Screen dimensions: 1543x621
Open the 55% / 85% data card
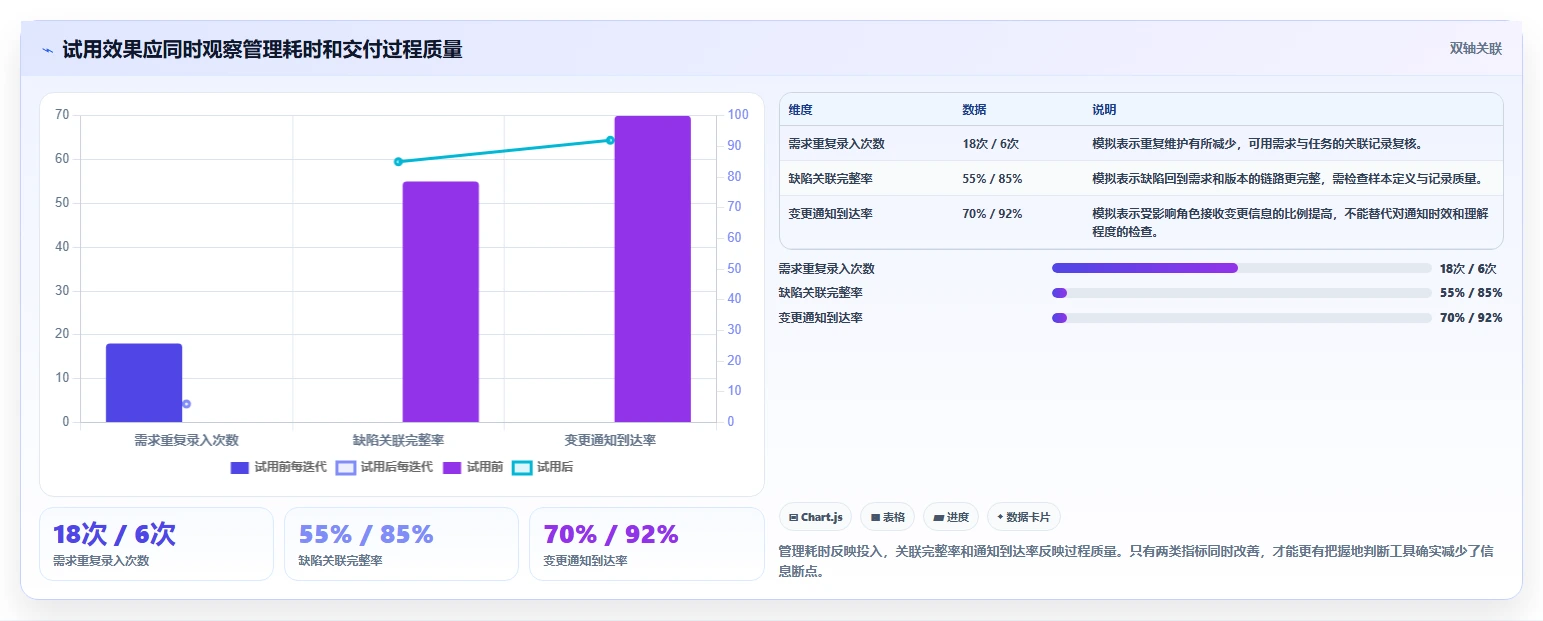401,544
